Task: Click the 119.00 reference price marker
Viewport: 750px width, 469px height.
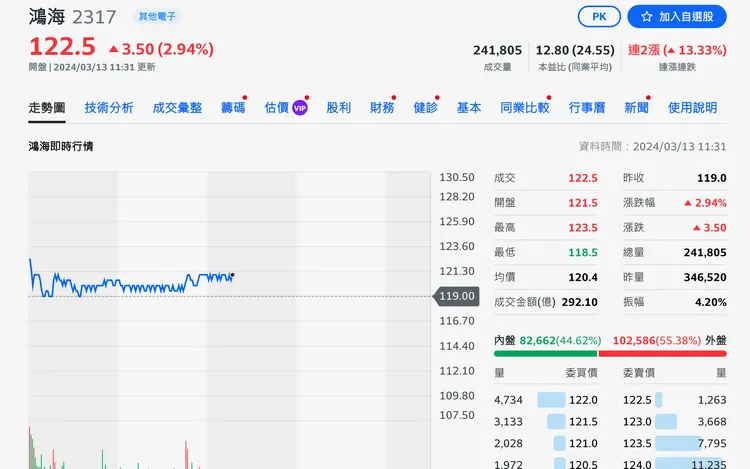Action: coord(456,296)
